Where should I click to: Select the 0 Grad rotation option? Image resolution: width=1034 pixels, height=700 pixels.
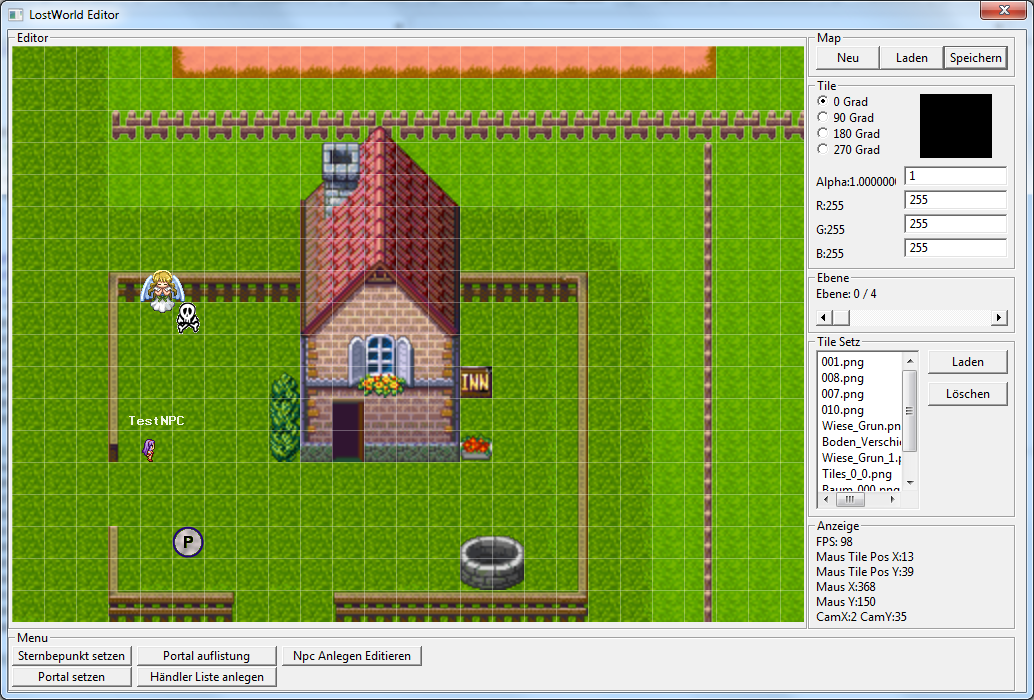click(822, 101)
